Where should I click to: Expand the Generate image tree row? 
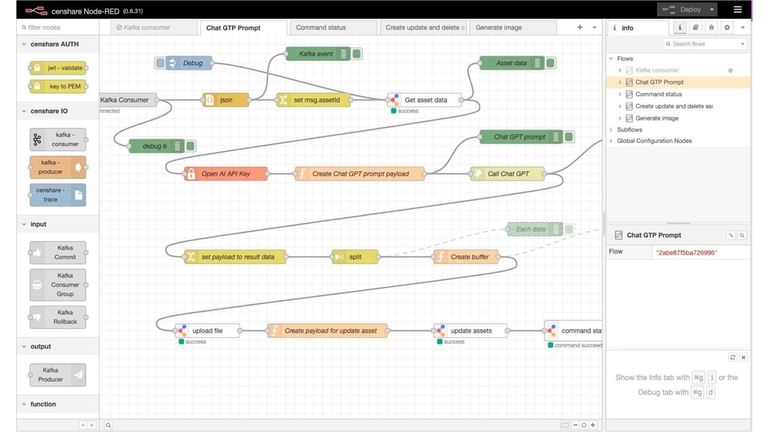[620, 118]
